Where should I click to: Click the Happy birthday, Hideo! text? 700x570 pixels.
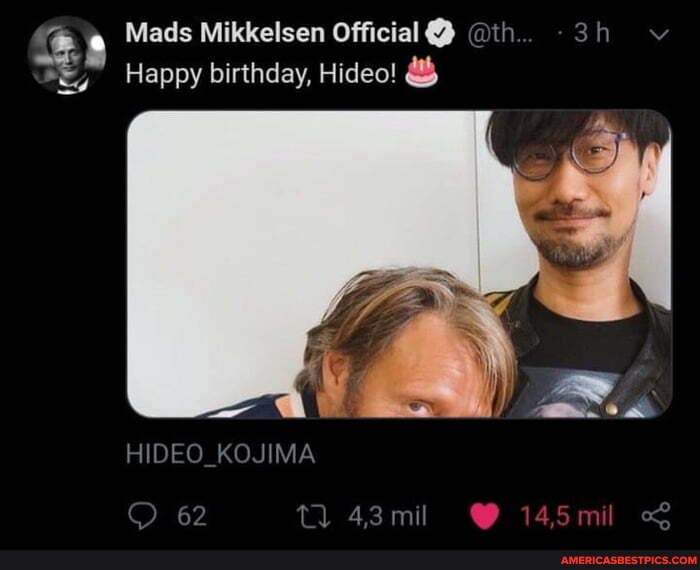click(x=261, y=74)
